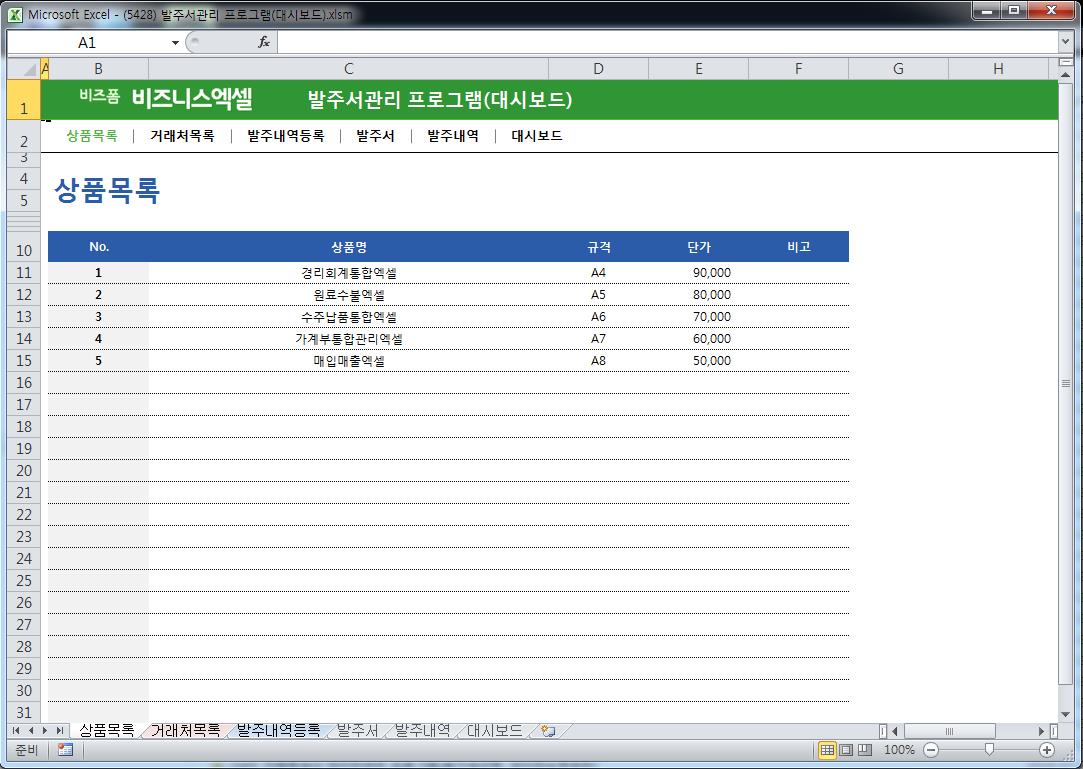
Task: Go to previous sheet tab arrow
Action: (30, 730)
